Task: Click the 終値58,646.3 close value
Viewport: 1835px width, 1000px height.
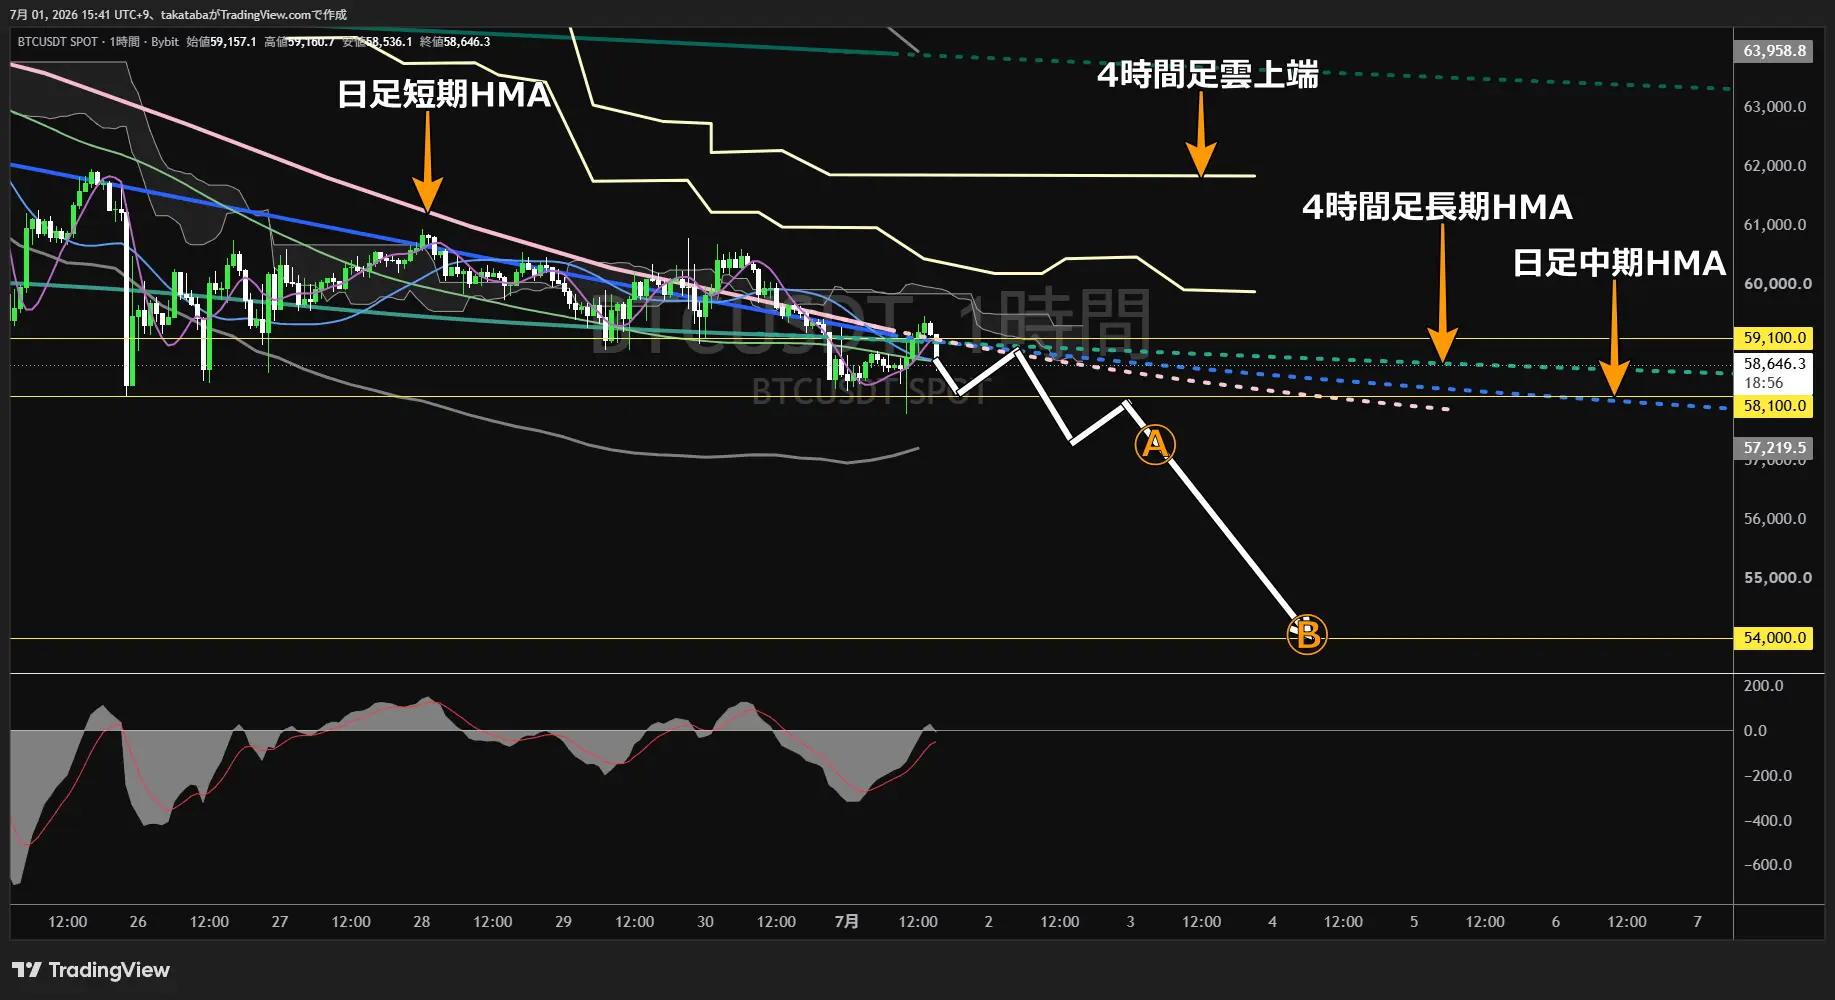Action: click(x=455, y=42)
